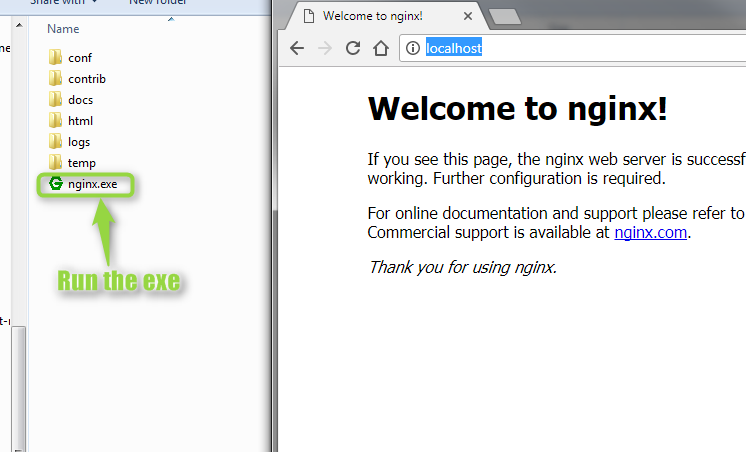Click the Thank you for using nginx text

point(462,267)
